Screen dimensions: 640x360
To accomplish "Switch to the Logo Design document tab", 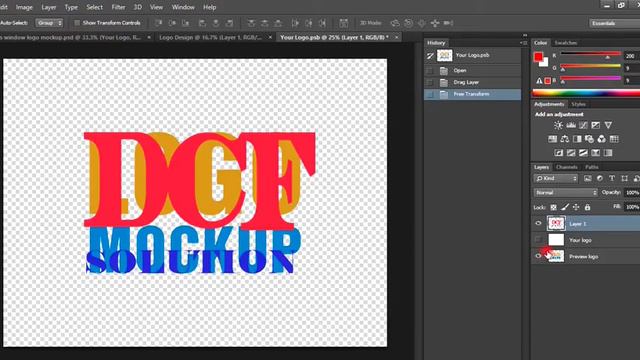I will point(211,37).
